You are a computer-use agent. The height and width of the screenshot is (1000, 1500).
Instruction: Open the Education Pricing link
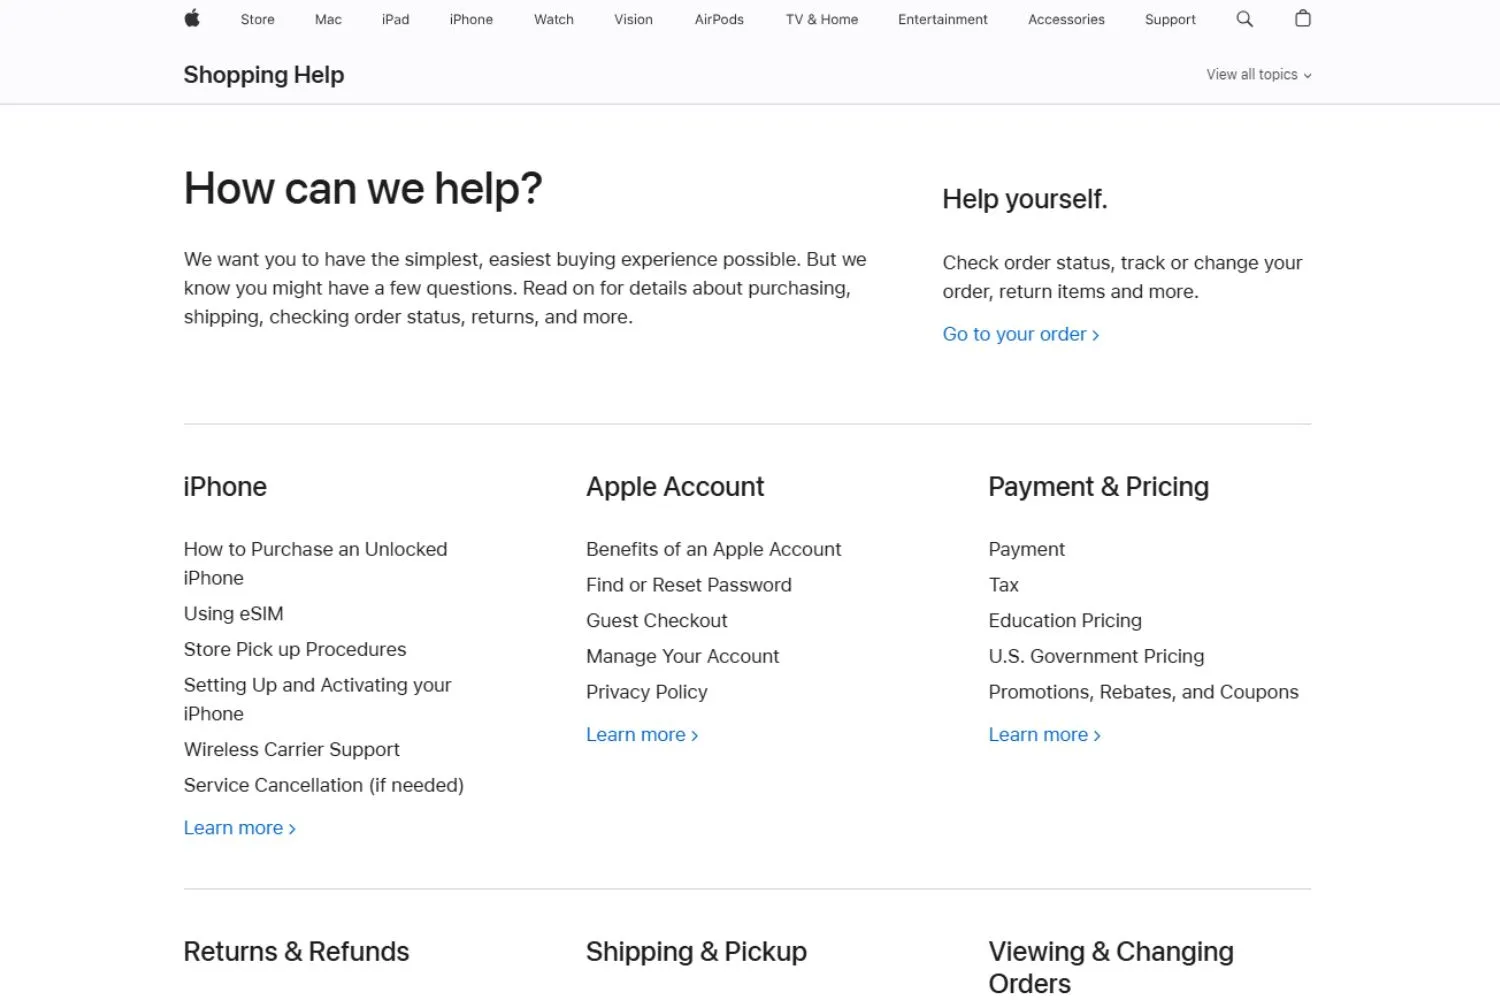(x=1065, y=621)
